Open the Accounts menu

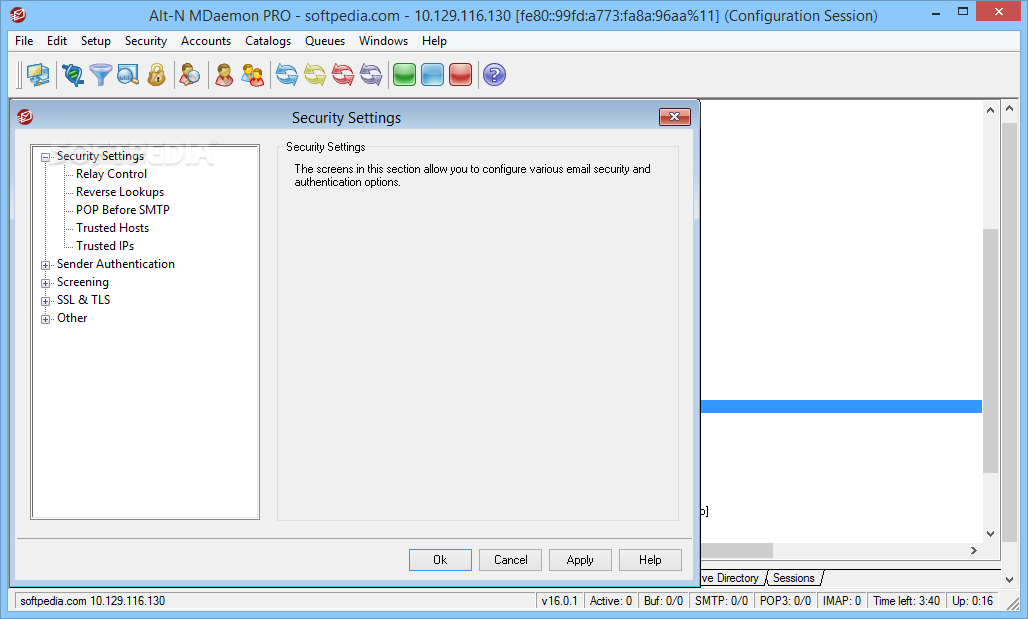point(206,41)
